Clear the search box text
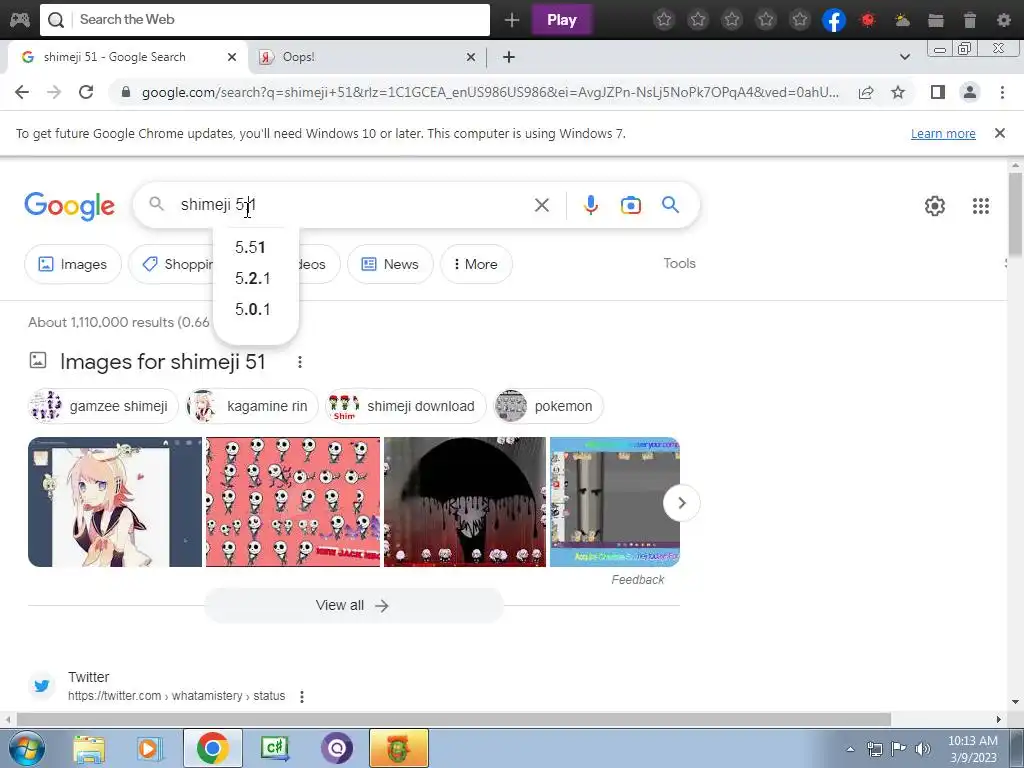1024x768 pixels. tap(541, 205)
